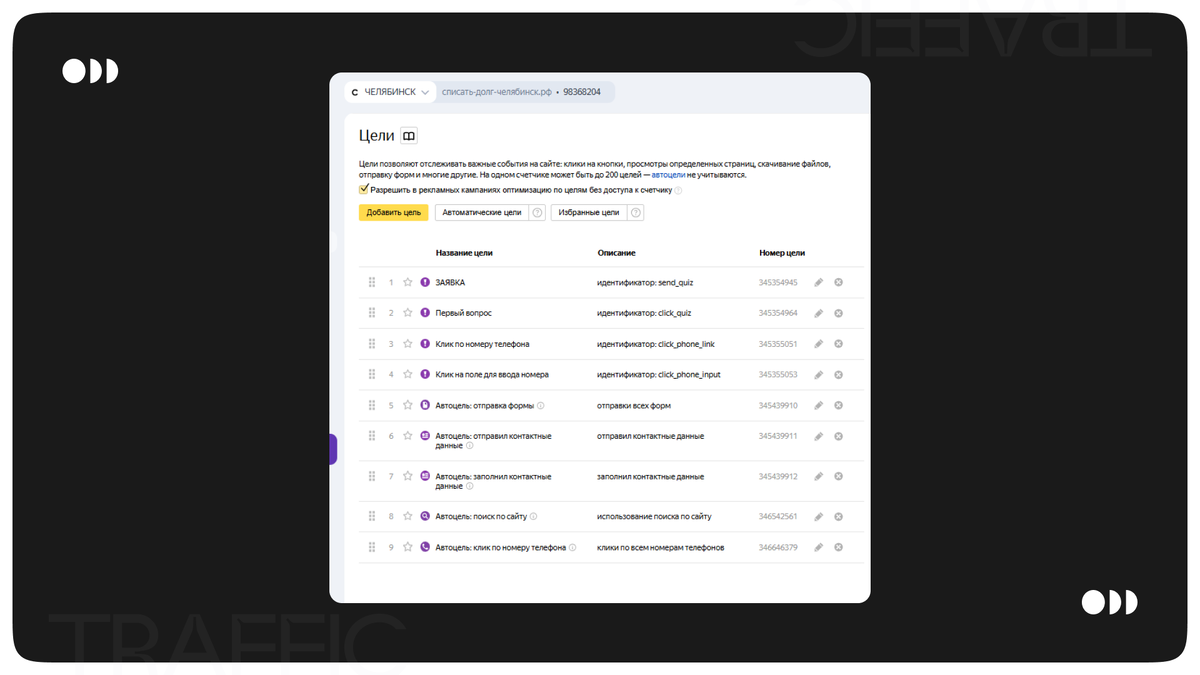Star Автоцель: клик по номеру телефона goal
This screenshot has width=1200, height=675.
point(408,548)
